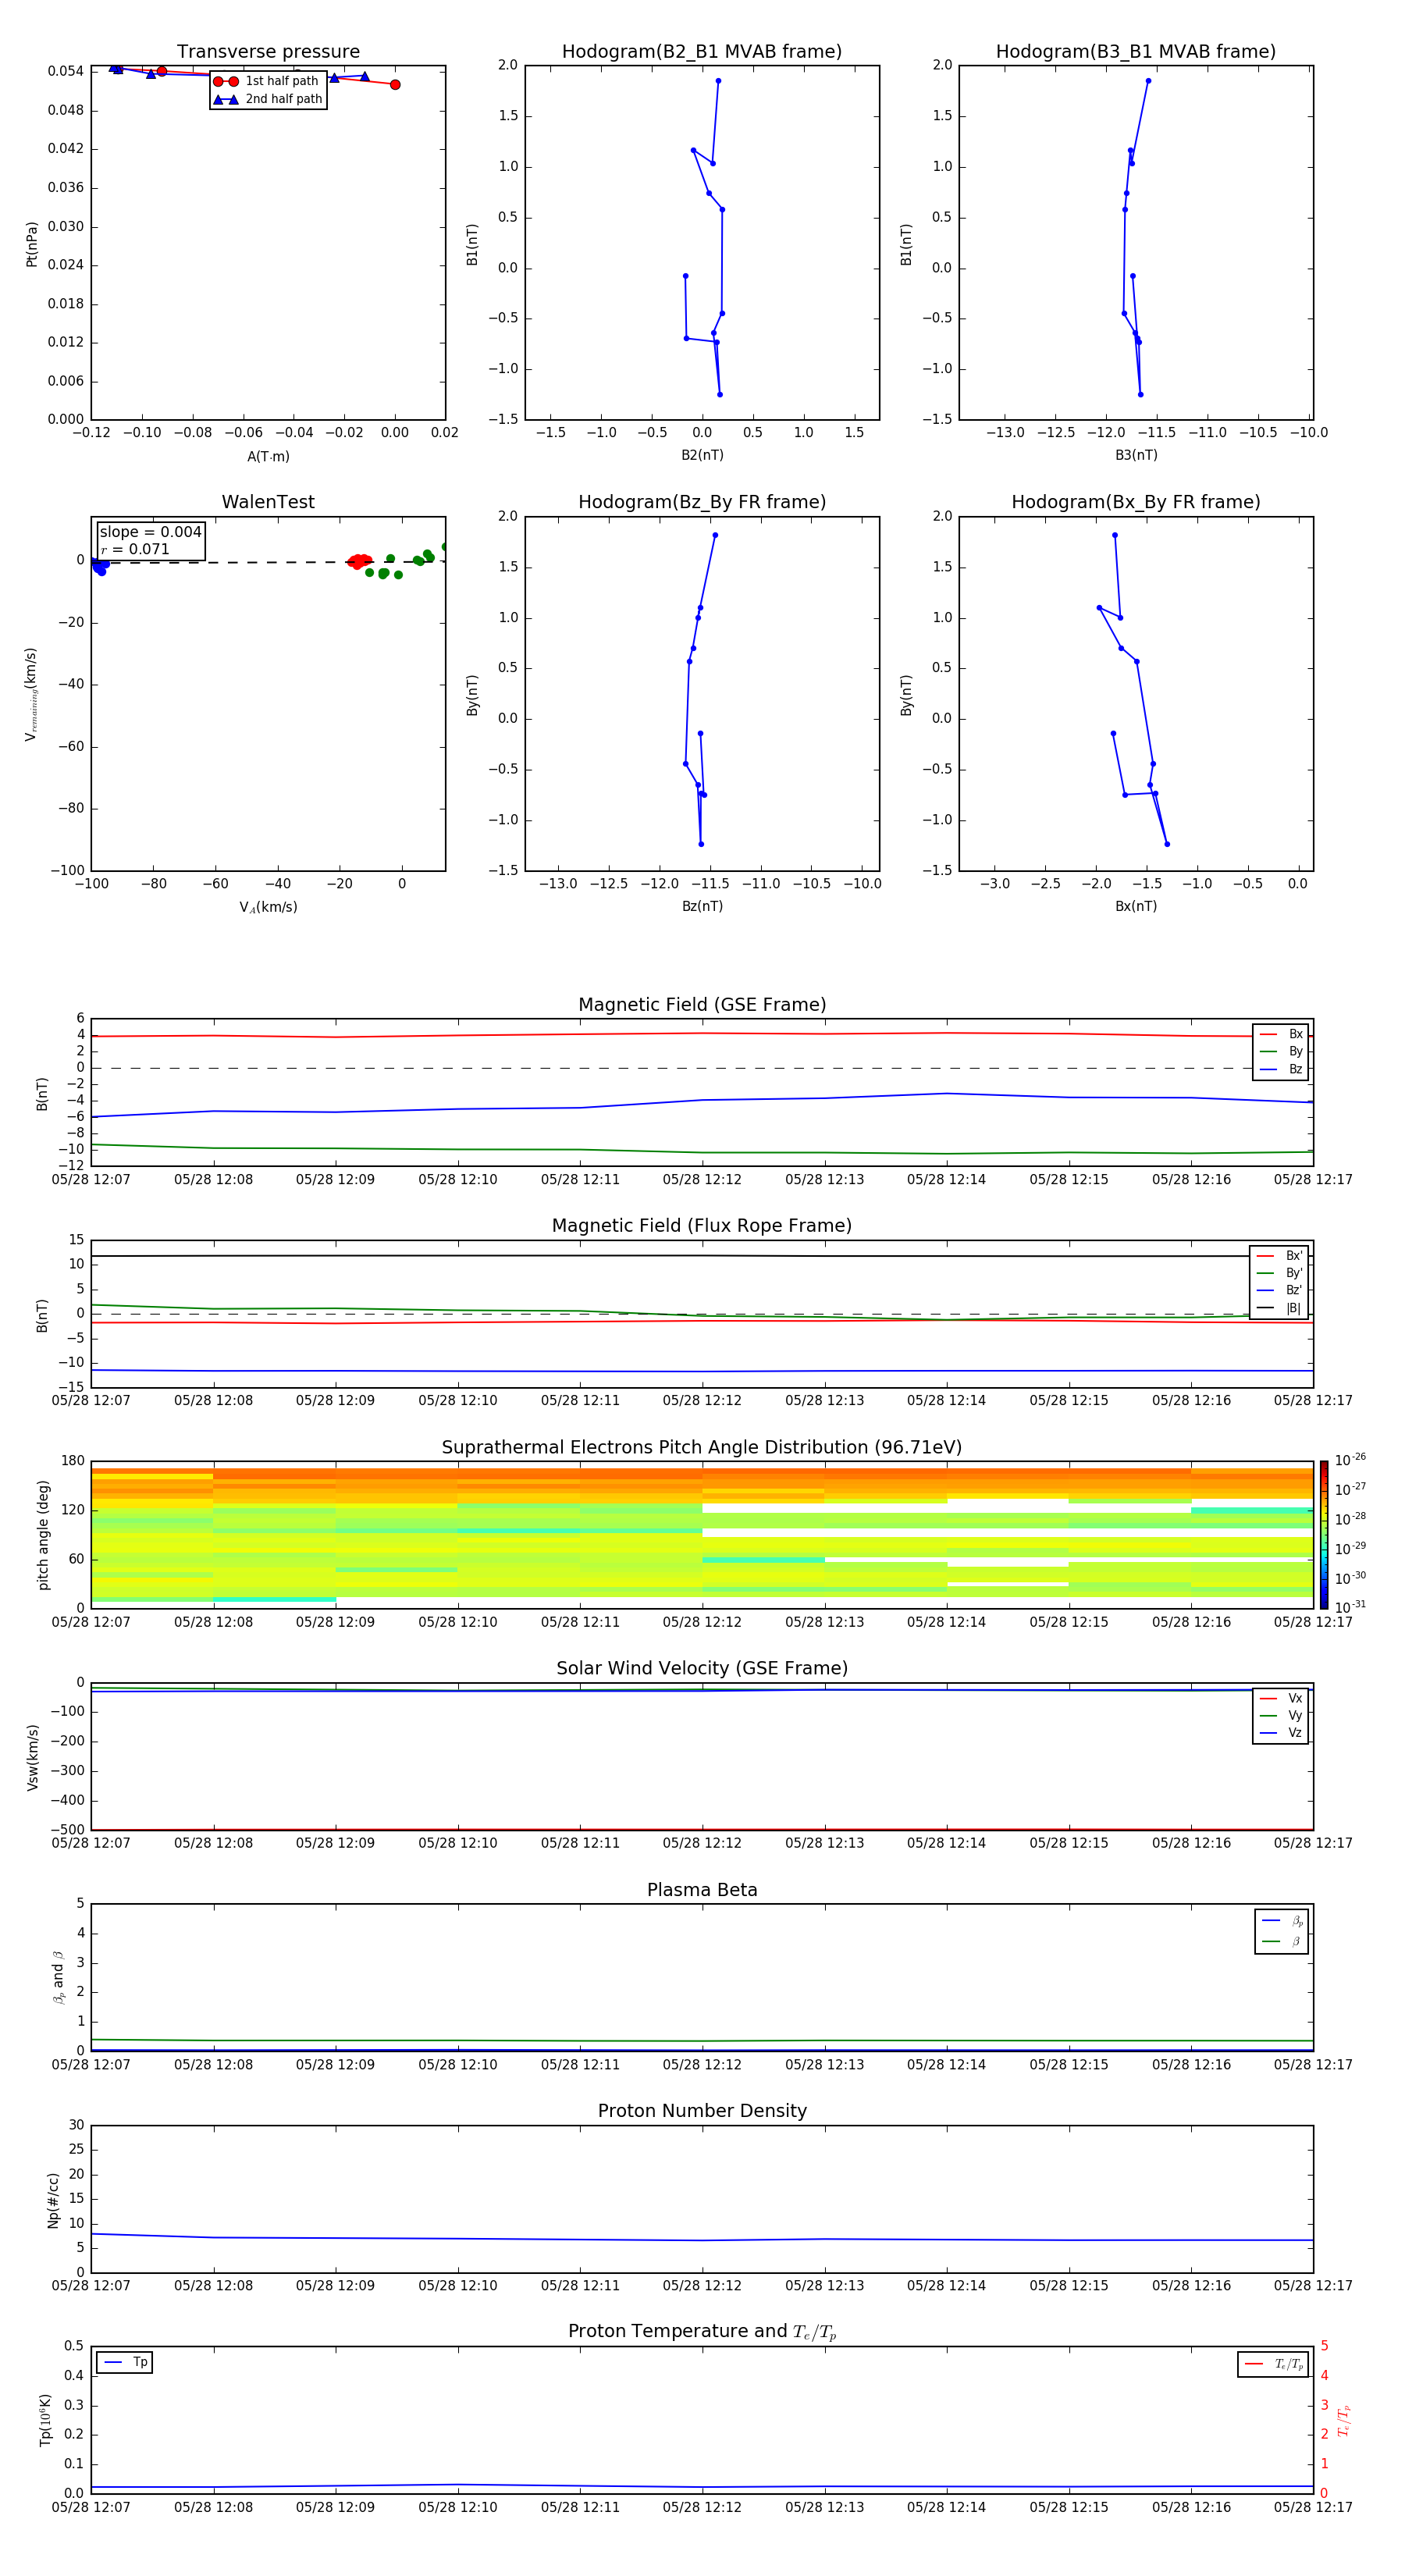Click the |B| legend entry in flux rope plot
The height and width of the screenshot is (2576, 1405).
point(1279,1308)
